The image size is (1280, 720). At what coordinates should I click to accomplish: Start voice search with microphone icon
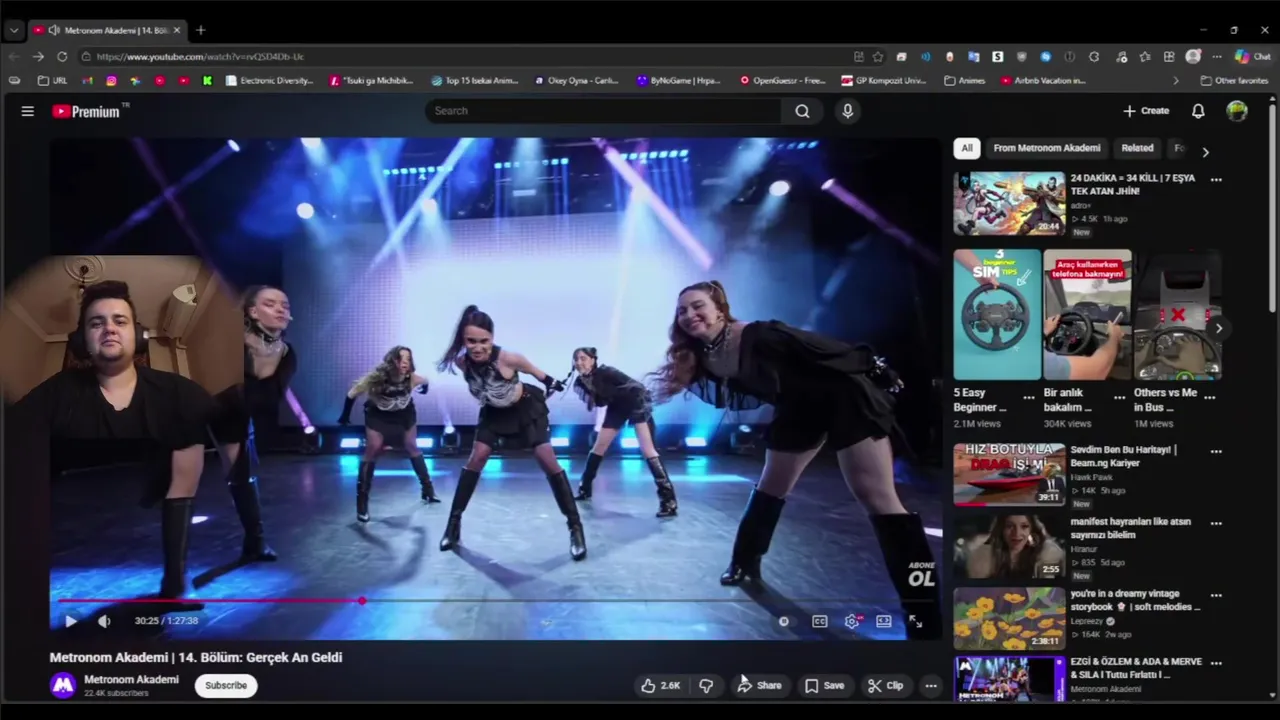coord(848,111)
